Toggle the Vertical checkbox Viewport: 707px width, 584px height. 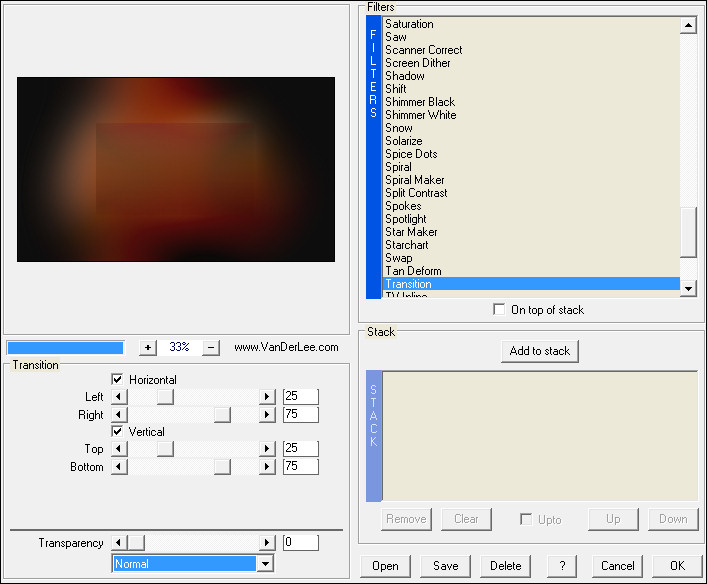coord(117,431)
